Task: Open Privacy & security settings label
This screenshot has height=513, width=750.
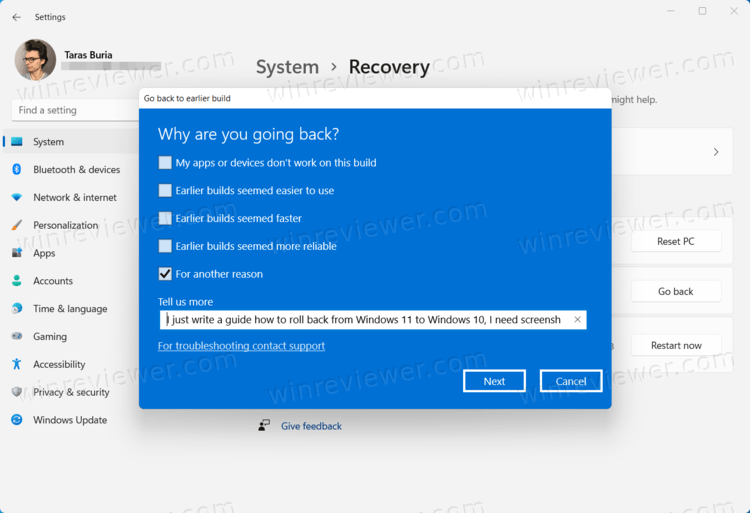Action: (71, 392)
